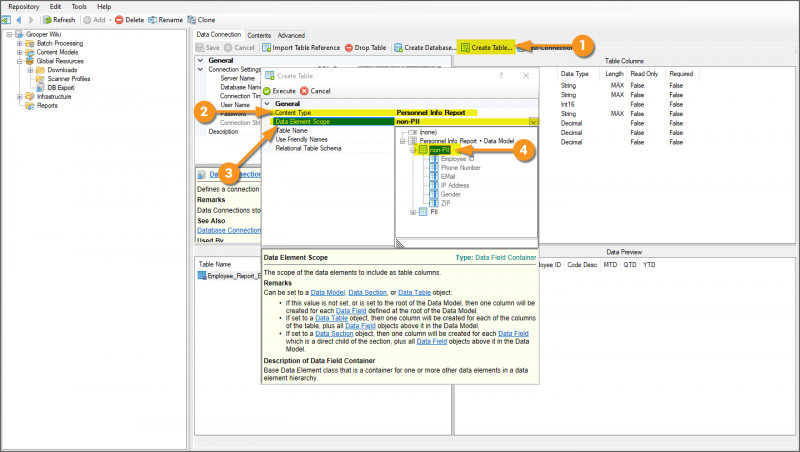Click Import Table Reference
Screen dimensions: 800x452
point(301,47)
